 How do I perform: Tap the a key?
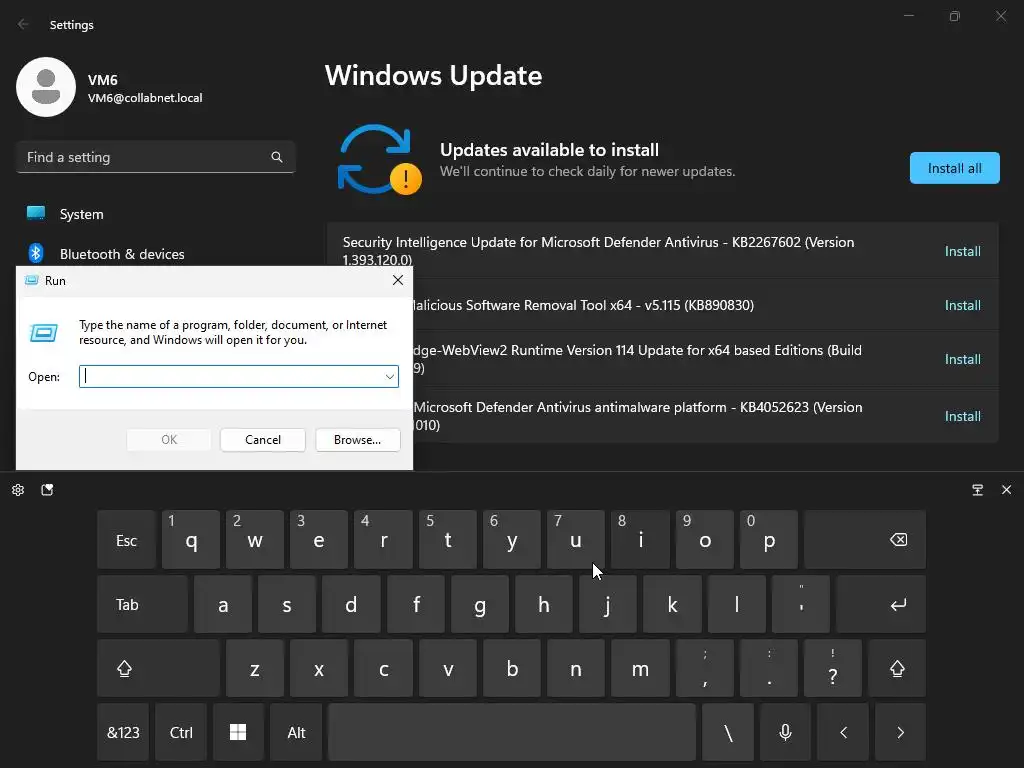(x=223, y=604)
